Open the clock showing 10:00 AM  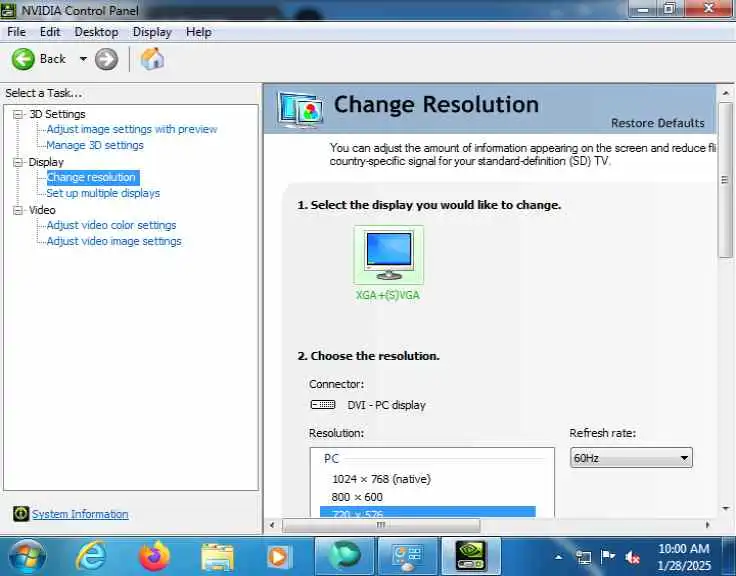[x=684, y=557]
